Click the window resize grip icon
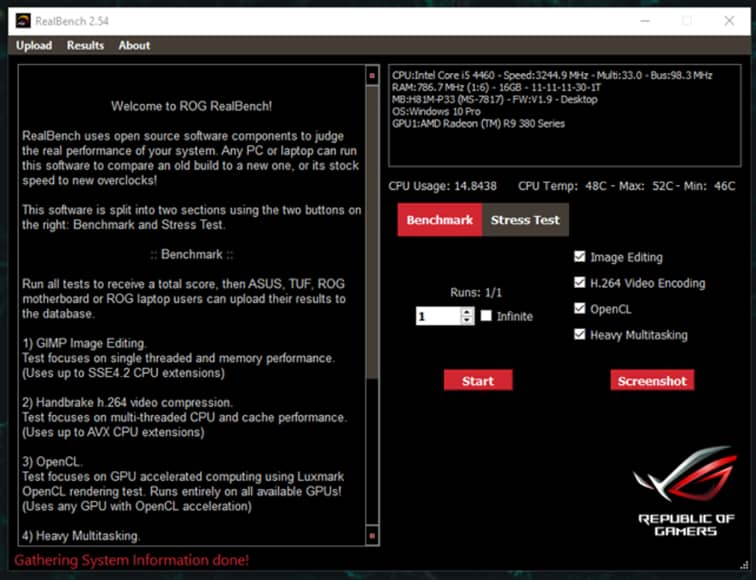The width and height of the screenshot is (756, 580). tap(744, 565)
